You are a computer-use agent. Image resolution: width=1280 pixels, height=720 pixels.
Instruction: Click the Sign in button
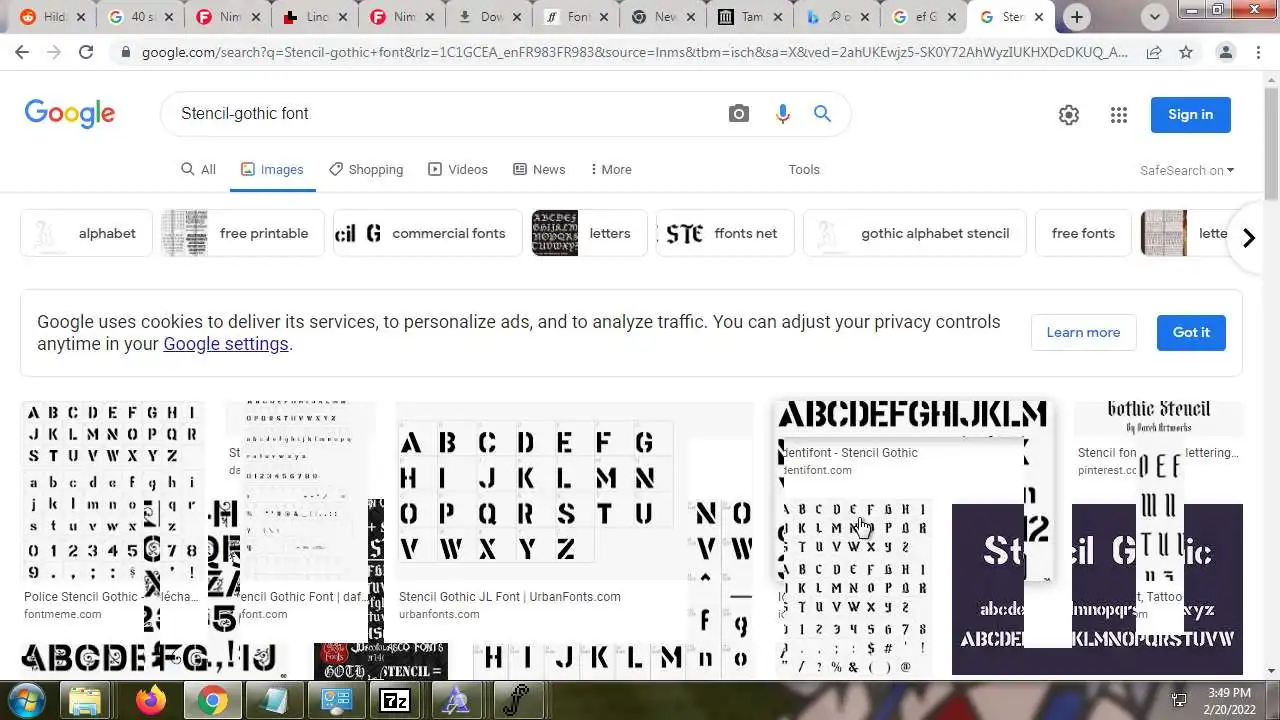point(1190,114)
